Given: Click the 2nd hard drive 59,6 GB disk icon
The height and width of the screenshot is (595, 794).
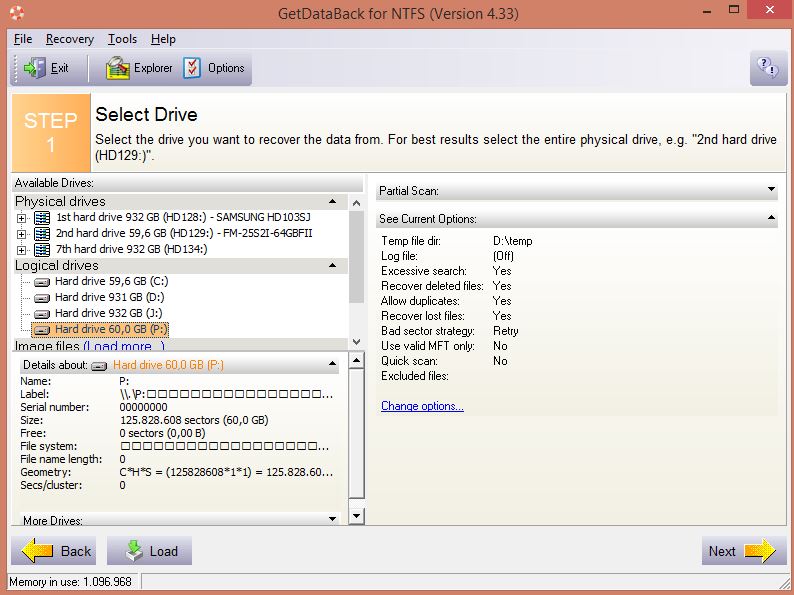Looking at the screenshot, I should (x=42, y=233).
